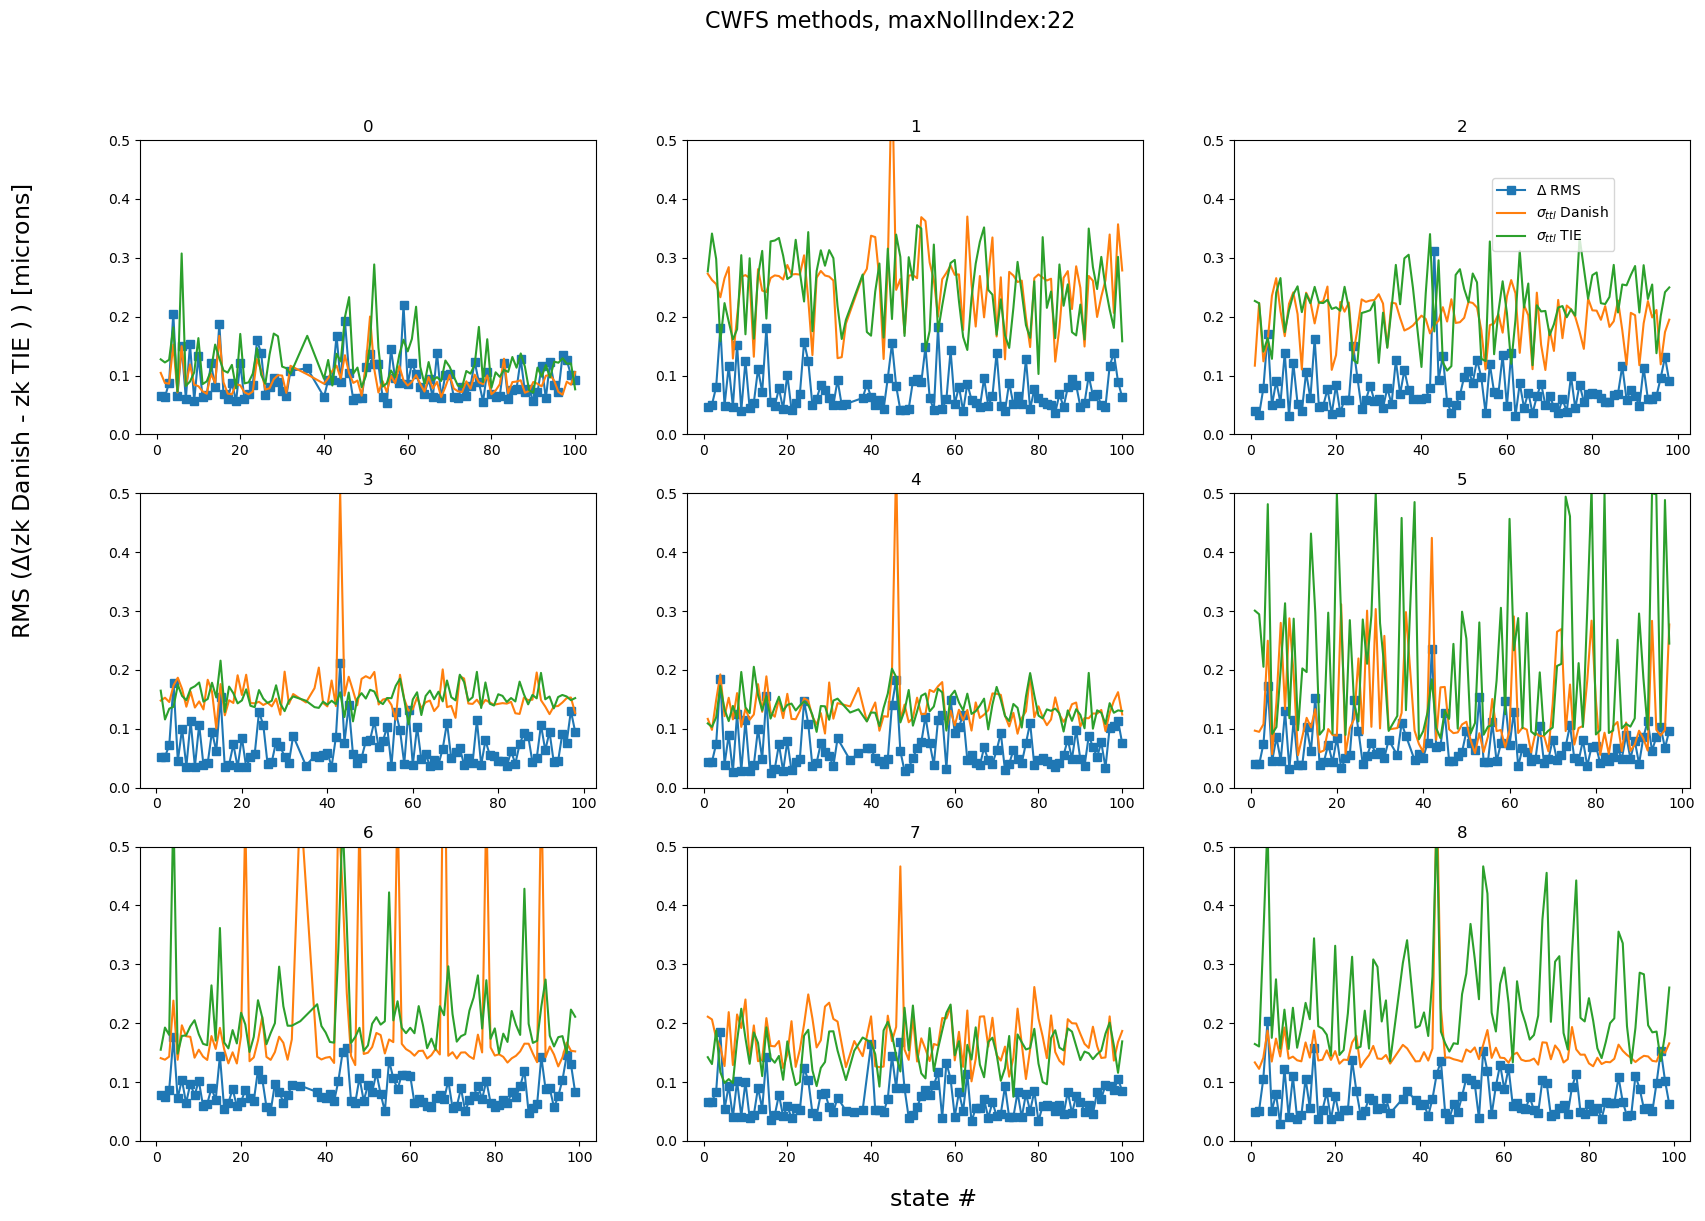
Task: Click the figure title 'CWFS methods, maxNollIndex:22'
Action: point(889,21)
